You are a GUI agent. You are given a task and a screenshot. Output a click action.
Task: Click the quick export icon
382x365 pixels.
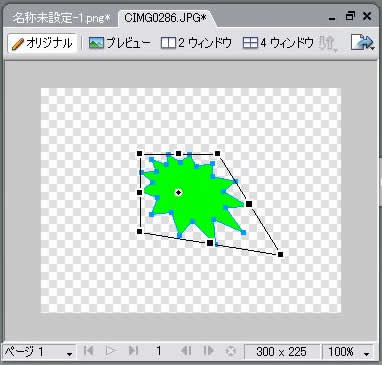coord(363,43)
